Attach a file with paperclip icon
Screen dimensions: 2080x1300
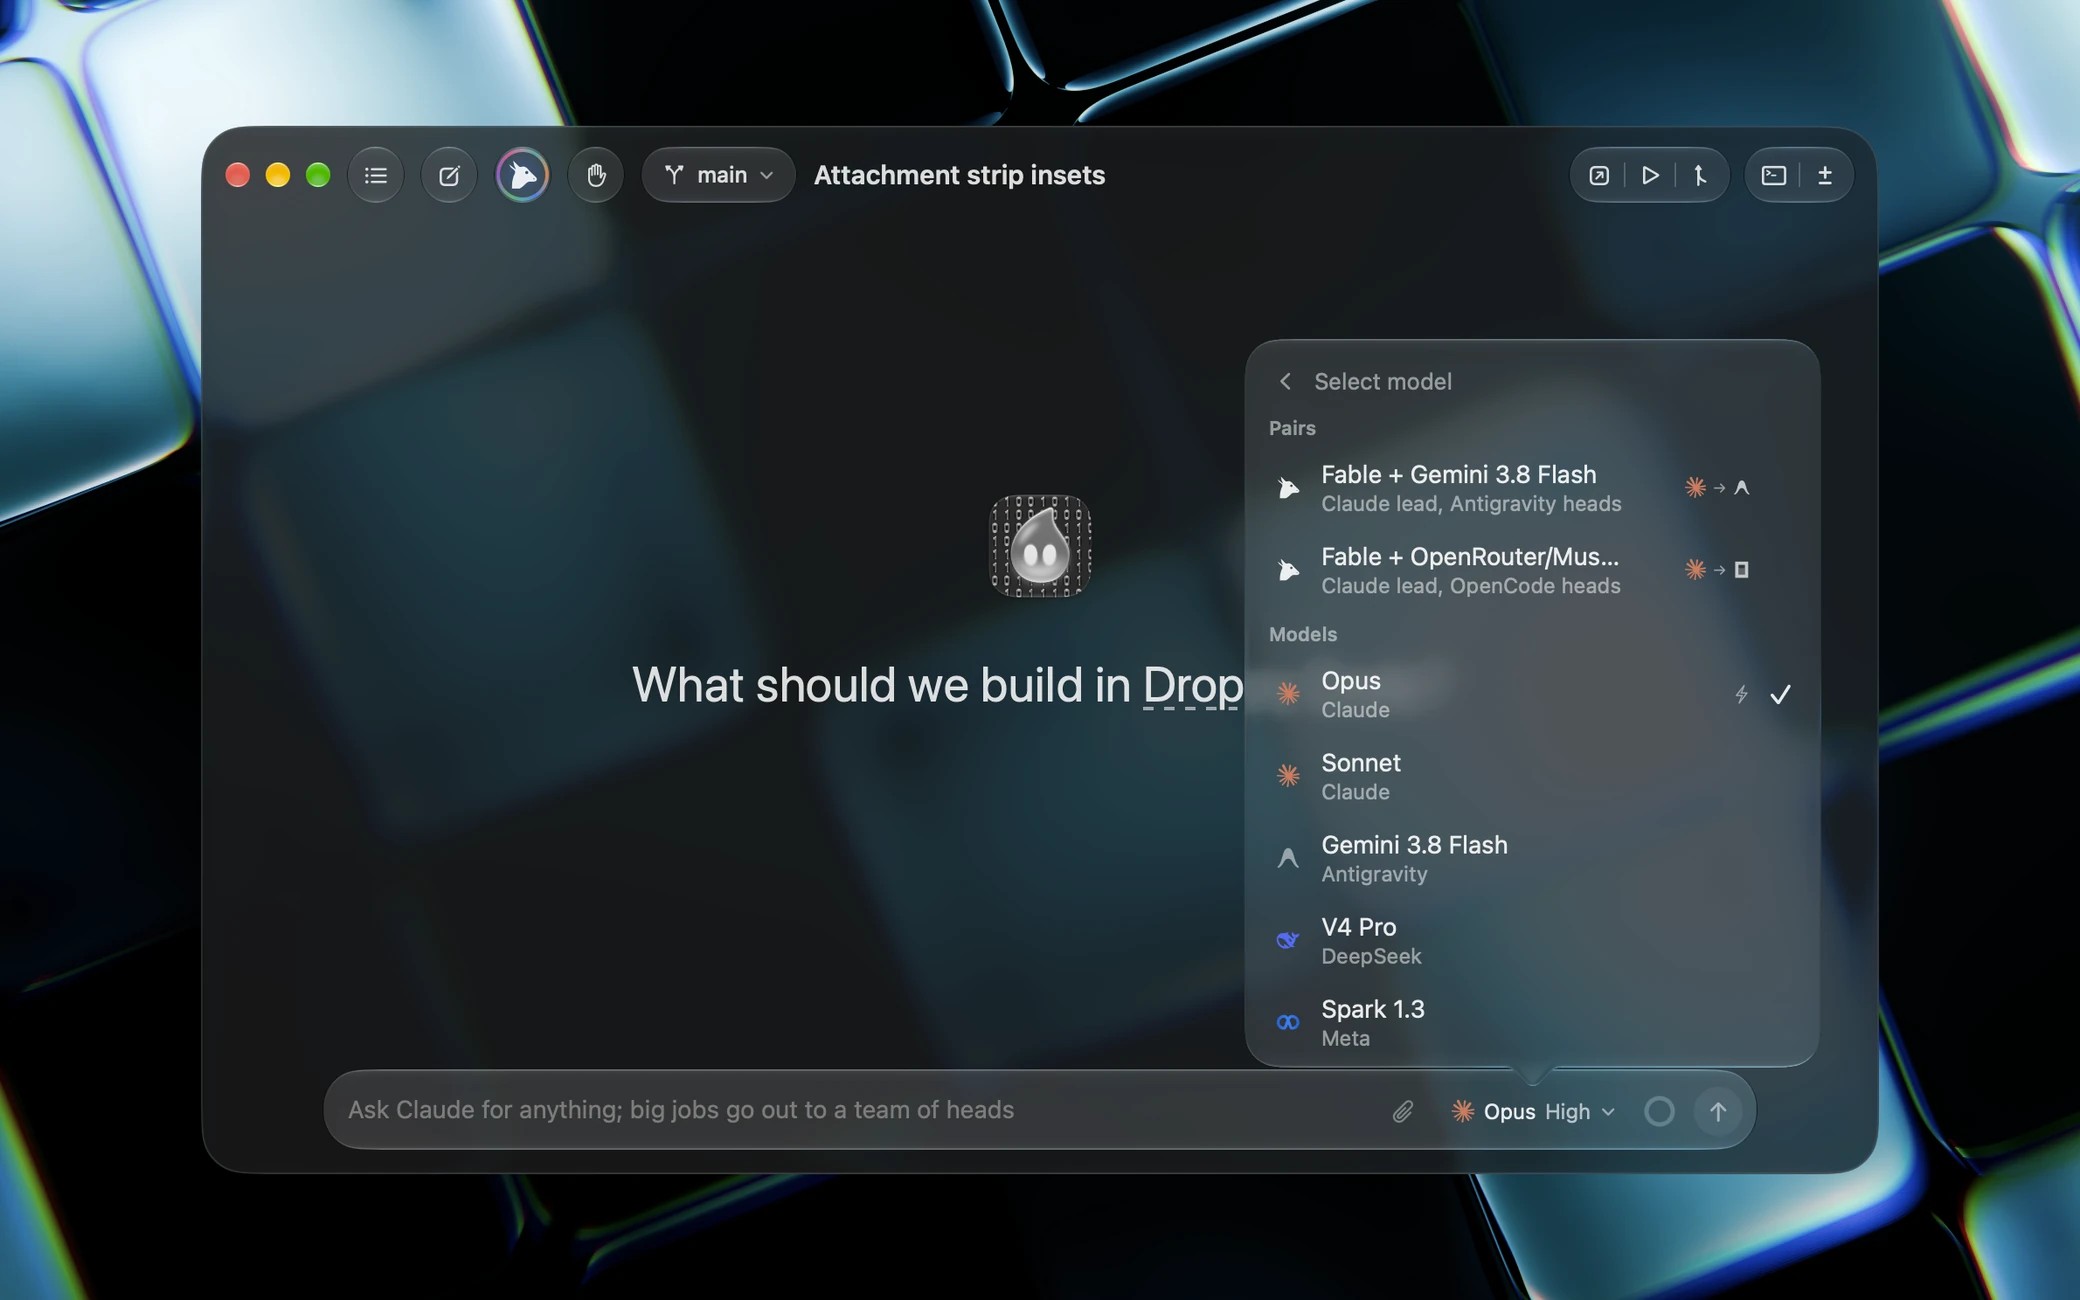click(1402, 1111)
